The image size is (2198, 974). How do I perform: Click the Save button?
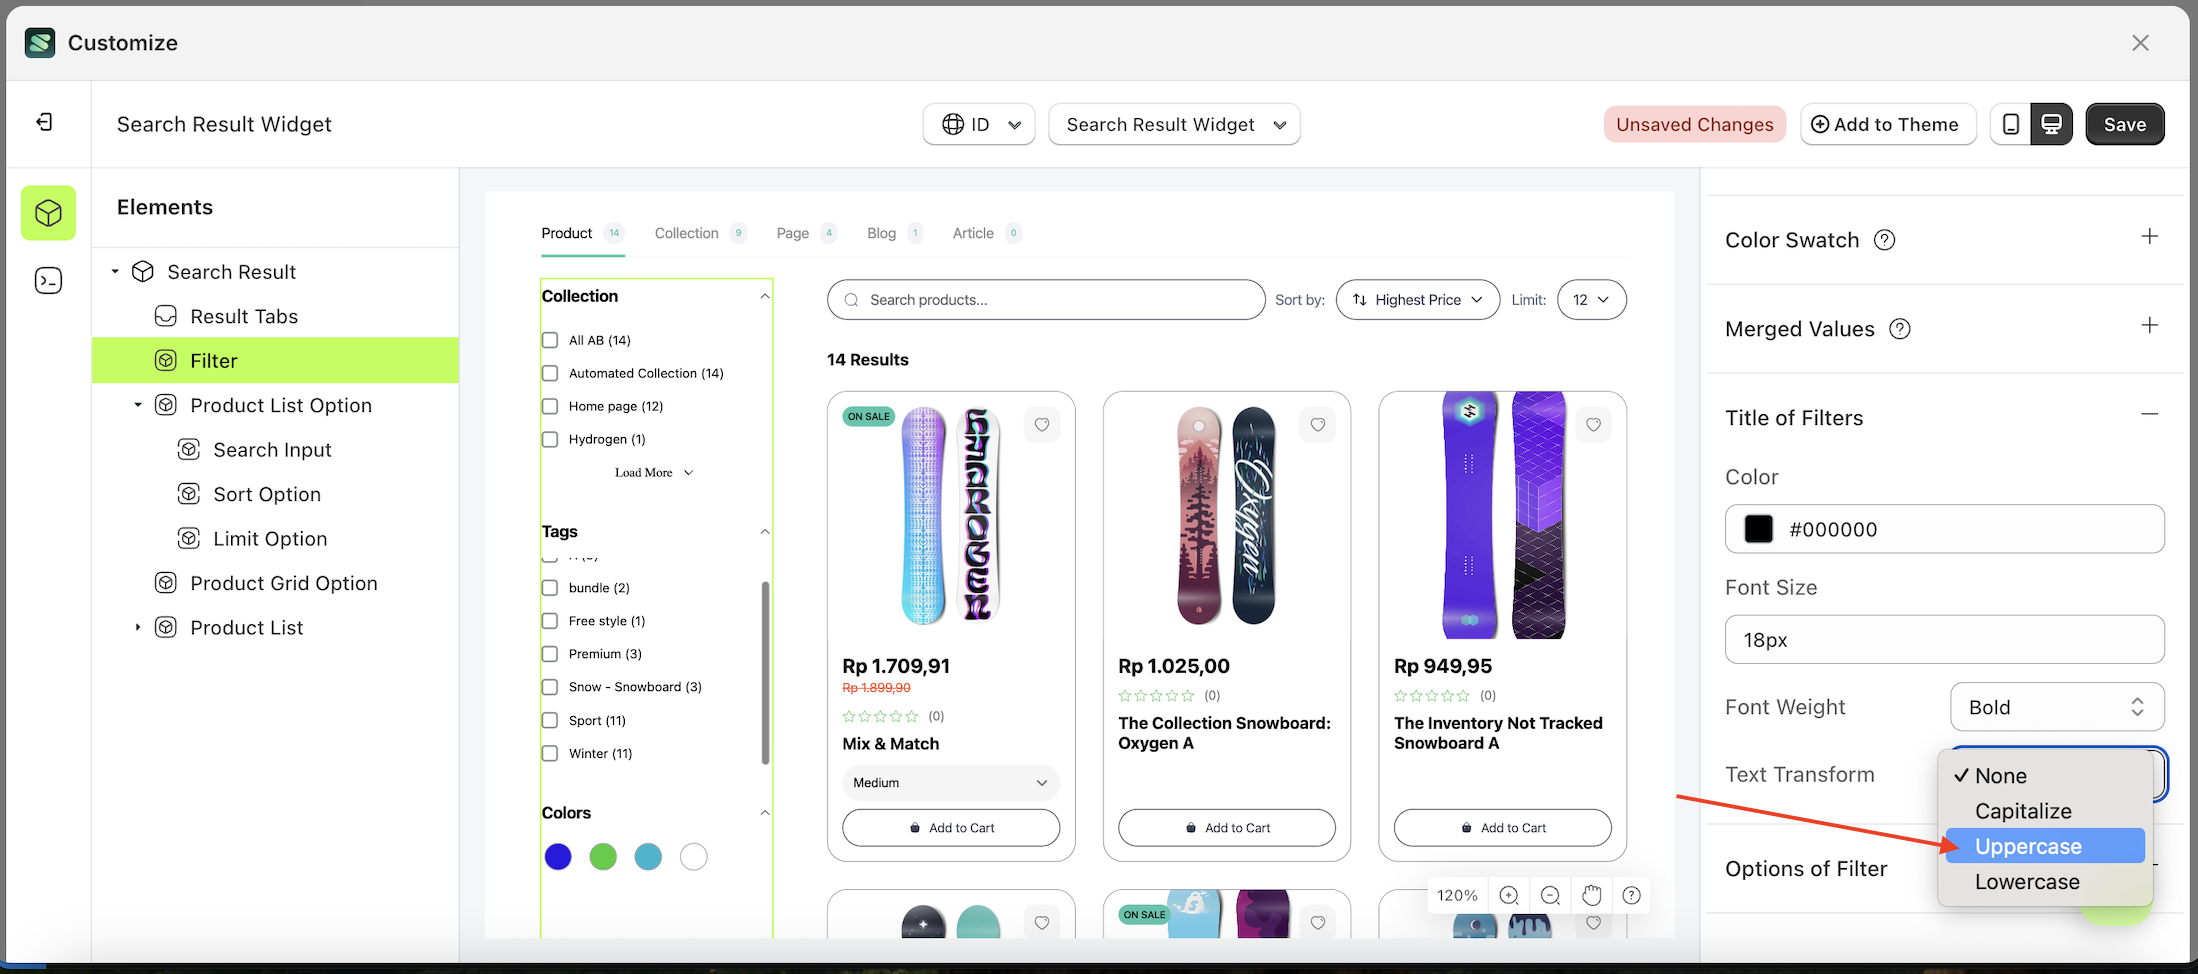(x=2125, y=123)
